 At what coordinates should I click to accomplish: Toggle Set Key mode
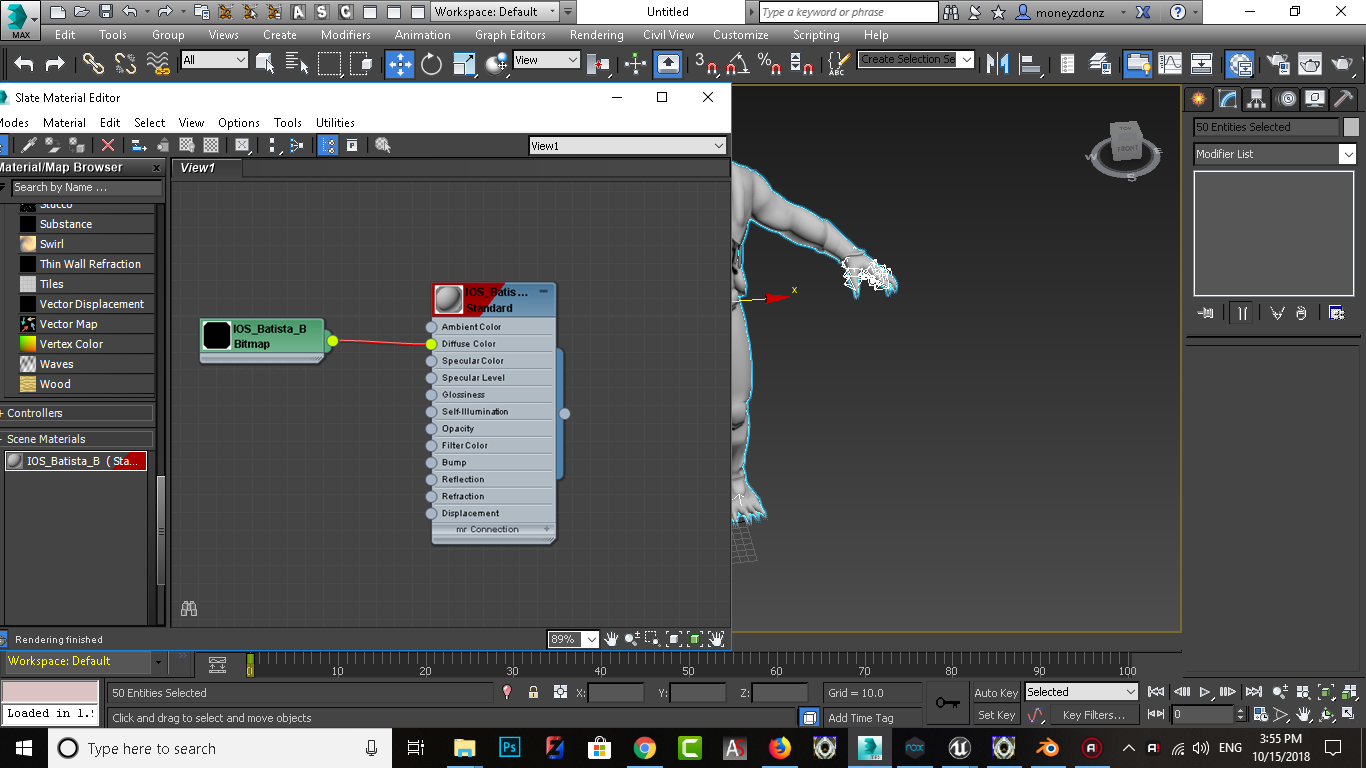(x=996, y=715)
